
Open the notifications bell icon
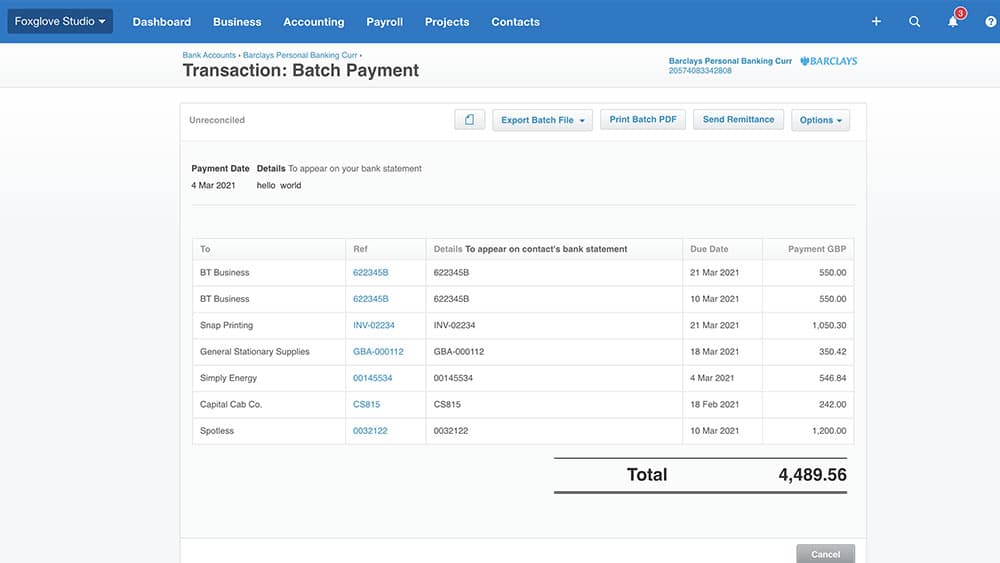953,22
